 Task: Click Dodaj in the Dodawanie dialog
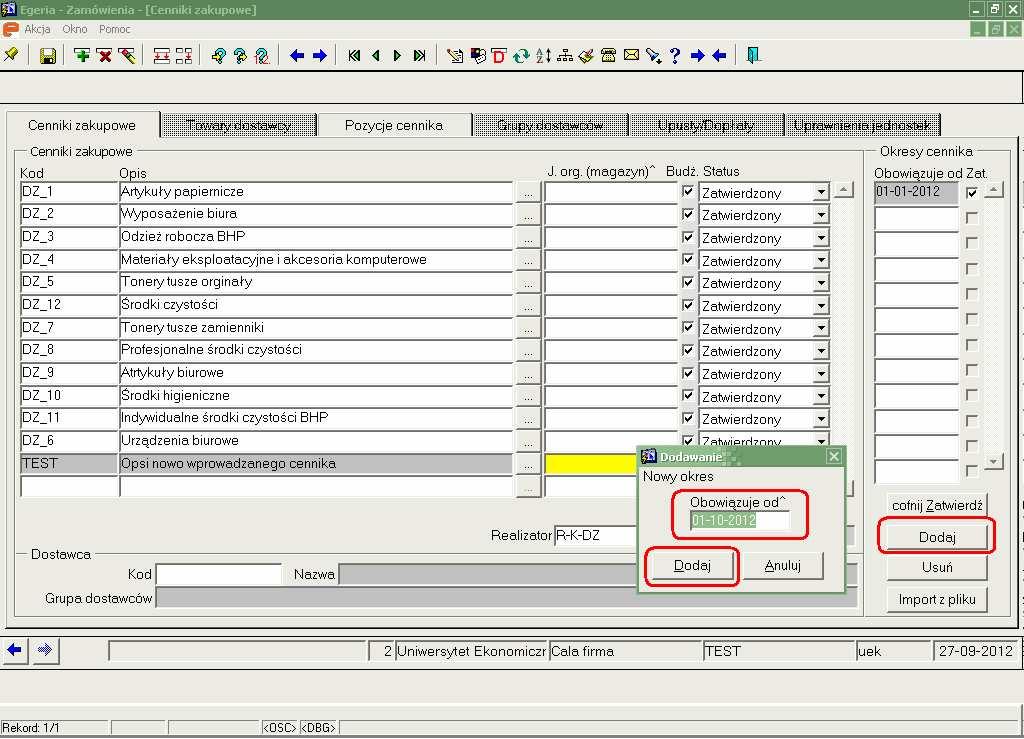pyautogui.click(x=692, y=565)
